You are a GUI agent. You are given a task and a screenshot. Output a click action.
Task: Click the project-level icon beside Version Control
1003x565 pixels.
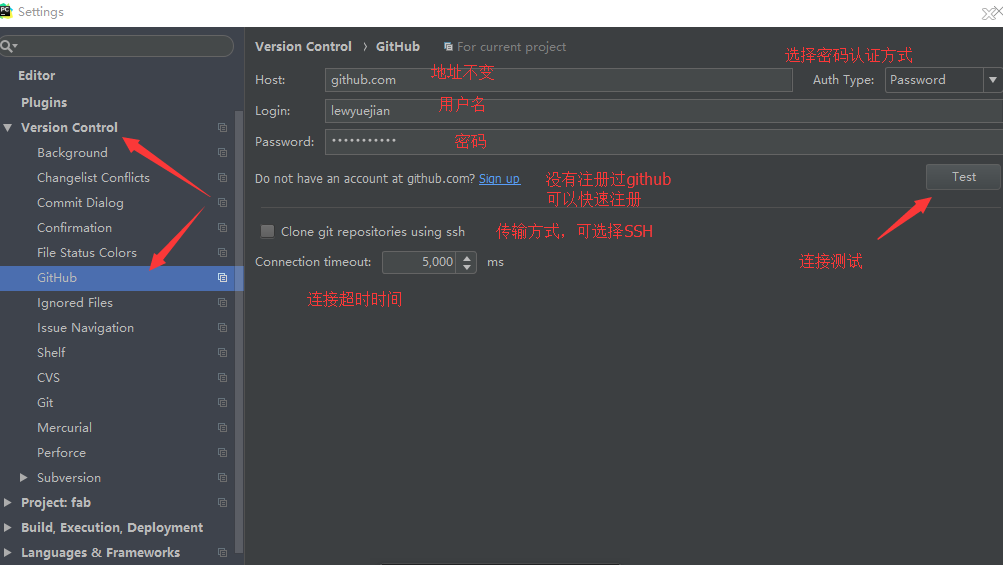[222, 127]
